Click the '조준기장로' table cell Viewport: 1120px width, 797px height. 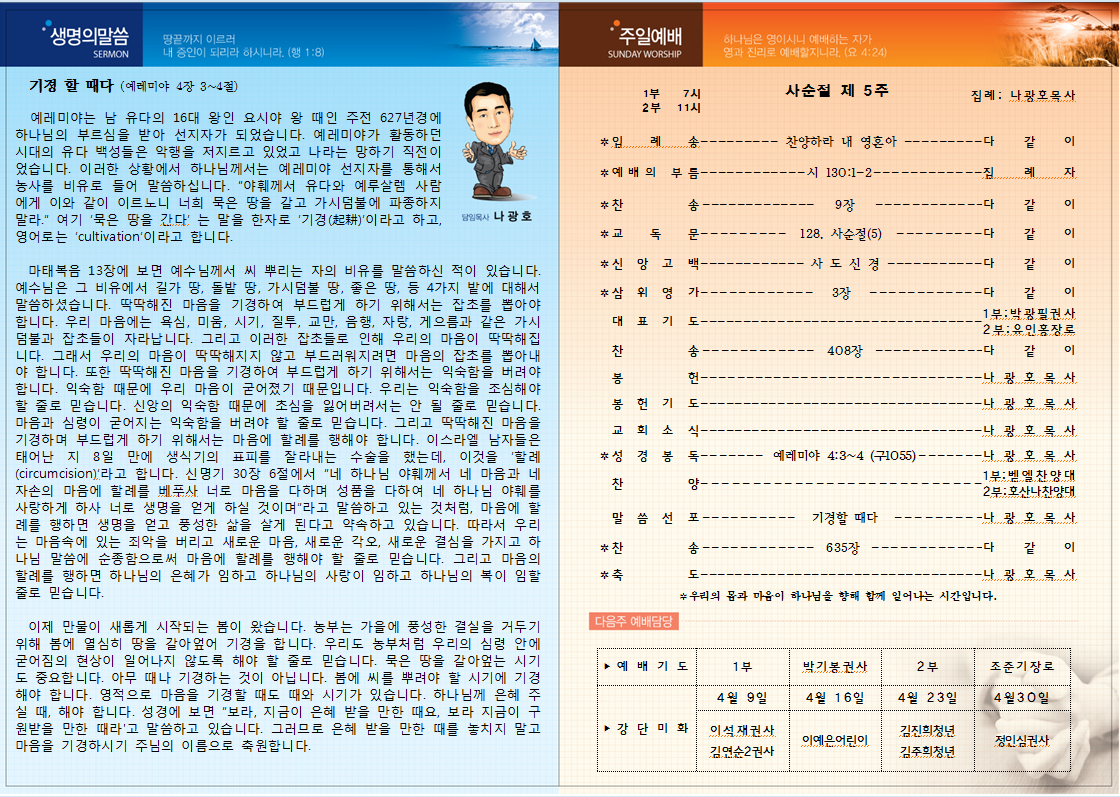coord(1021,666)
